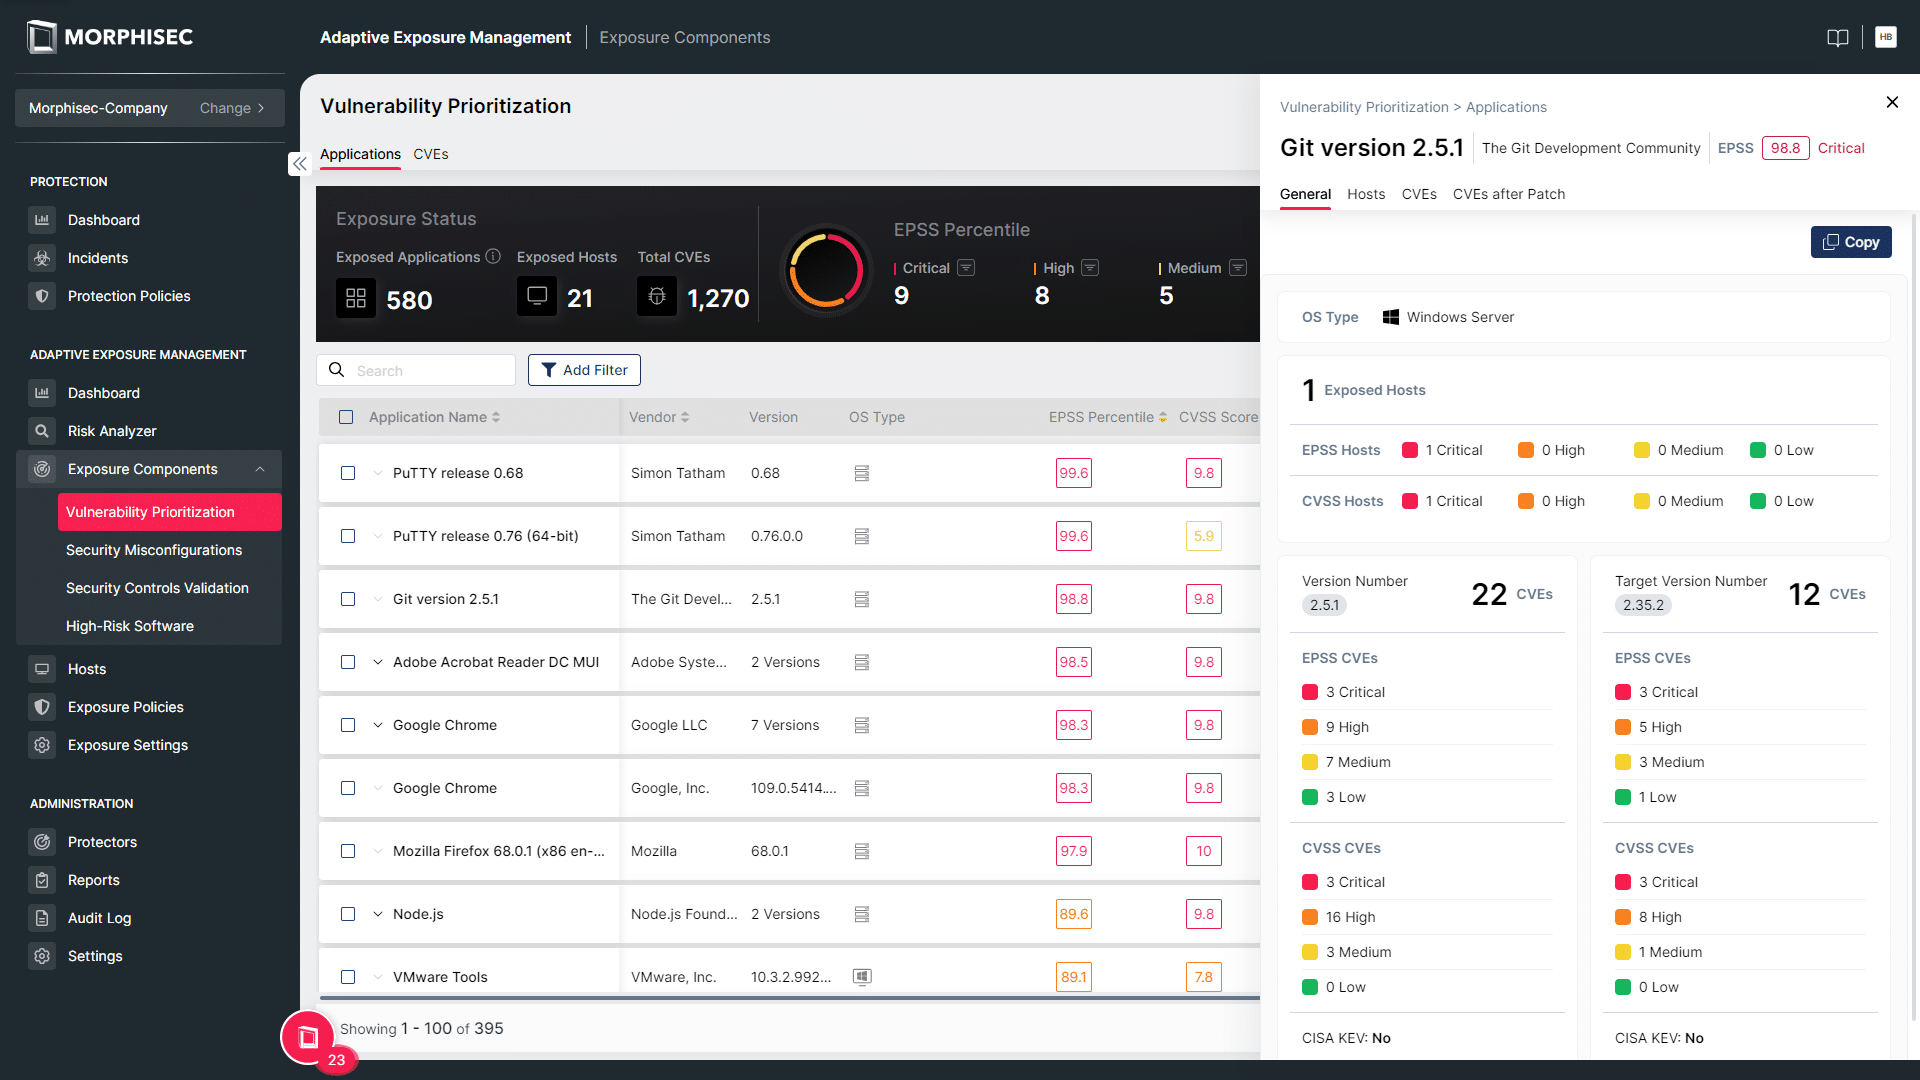Switch to the CVEs tab under Vulnerability Prioritization
The height and width of the screenshot is (1080, 1920).
click(431, 154)
